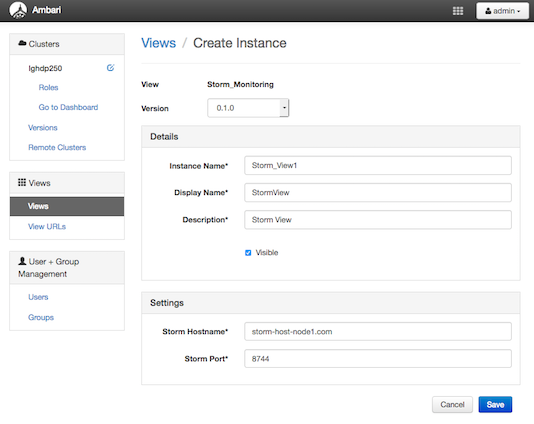Click the Views grid icon in sidebar
This screenshot has height=424, width=534.
click(x=22, y=183)
